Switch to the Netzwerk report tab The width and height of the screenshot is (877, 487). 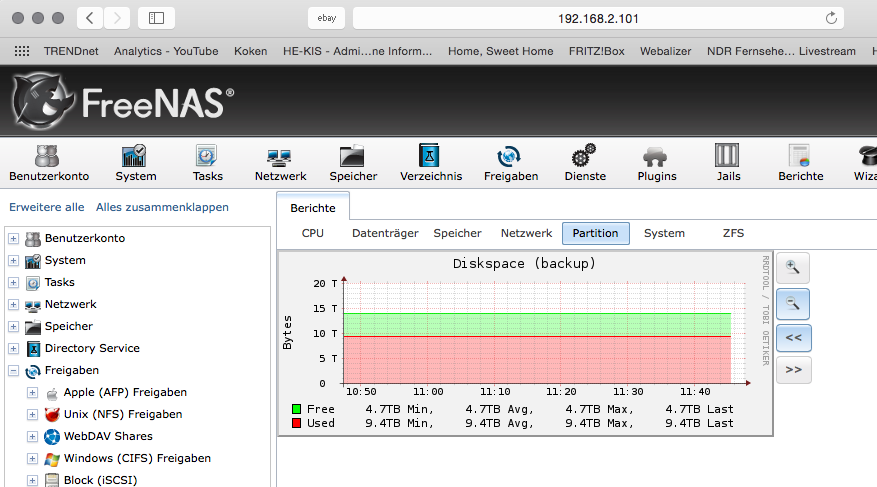click(526, 233)
